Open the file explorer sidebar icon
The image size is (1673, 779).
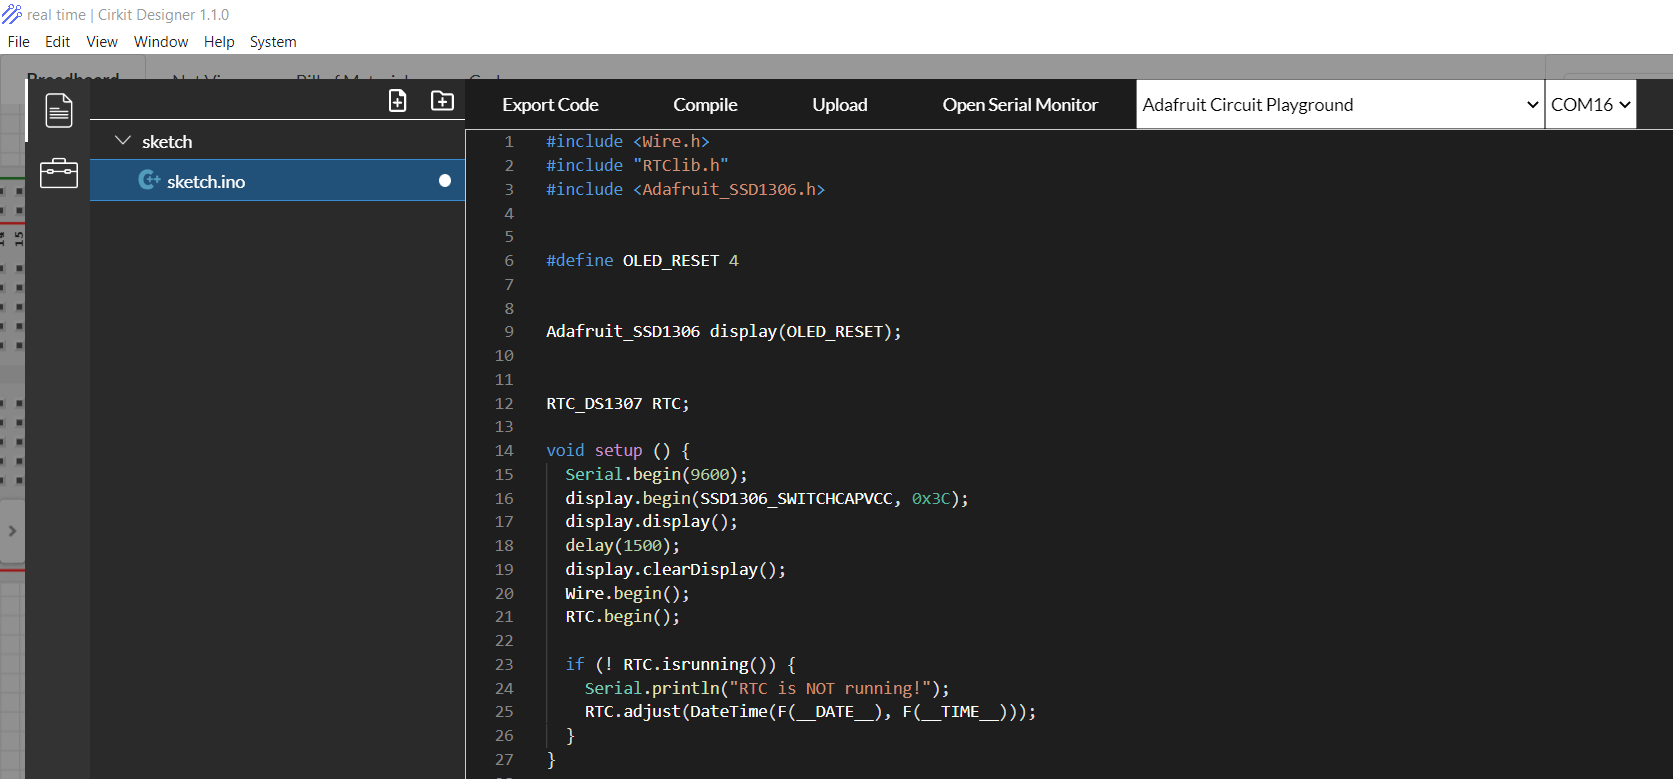coord(59,110)
